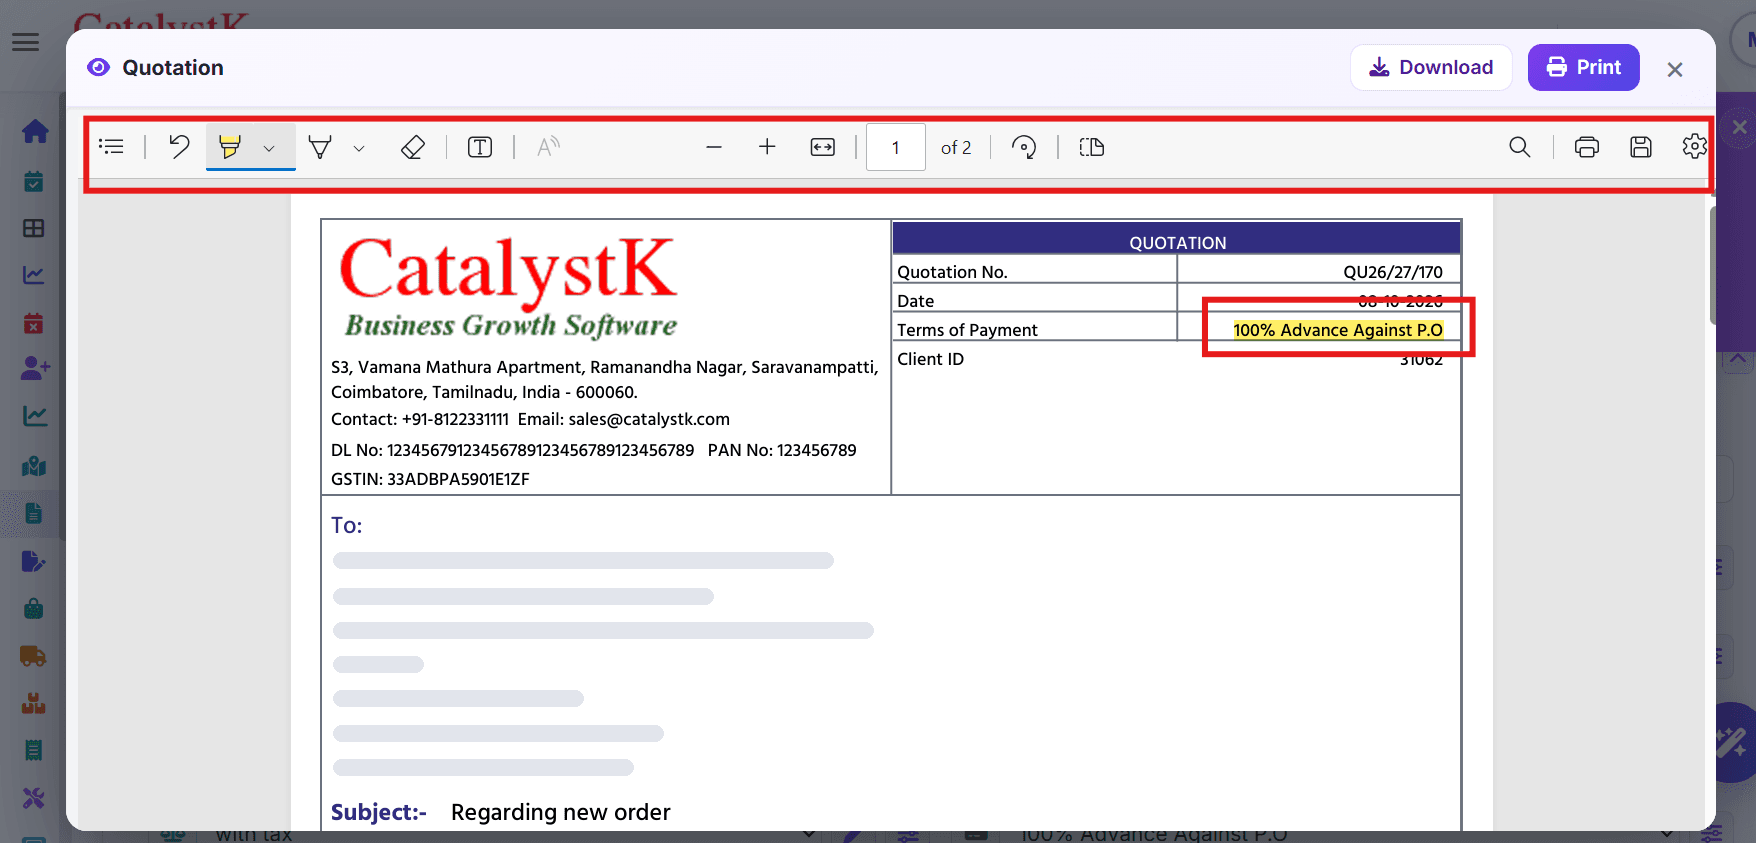Viewport: 1756px width, 843px height.
Task: Open the hamburger menu behind the dialog
Action: [x=26, y=42]
